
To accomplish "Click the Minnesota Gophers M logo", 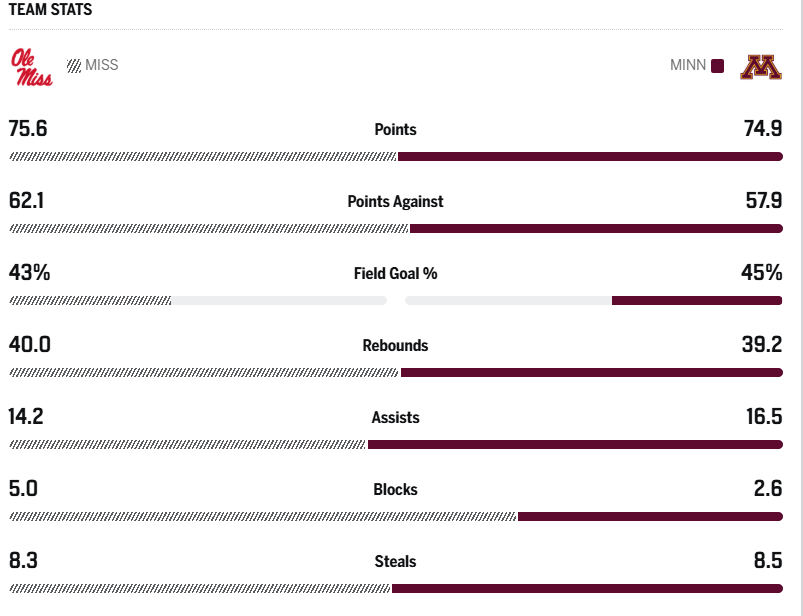I will 760,67.
